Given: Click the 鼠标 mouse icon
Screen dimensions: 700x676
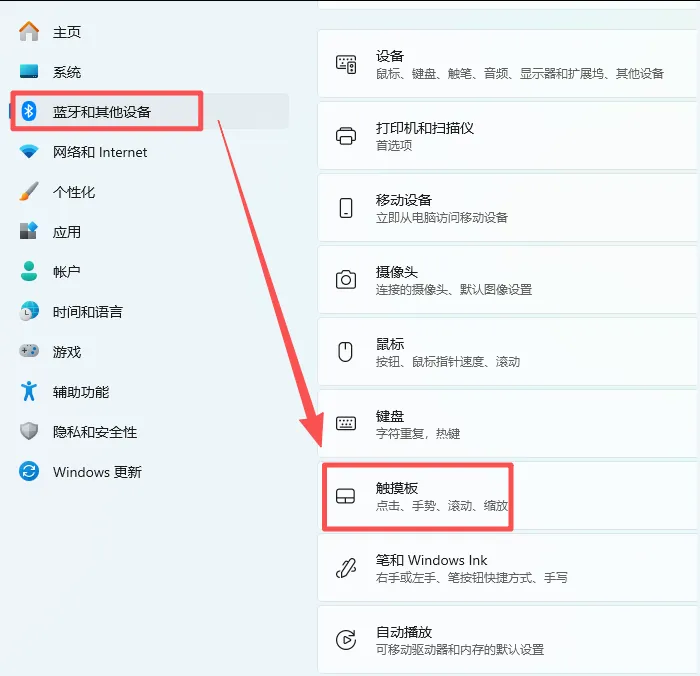Looking at the screenshot, I should coord(346,352).
